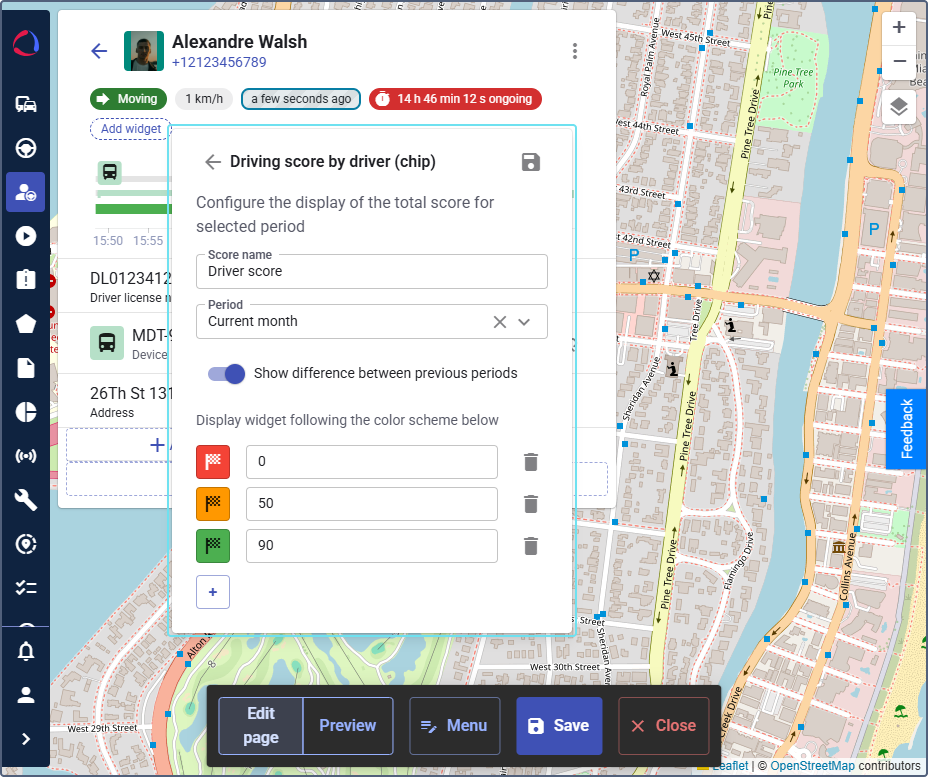Select the steering wheel driving icon in sidebar

25,147
